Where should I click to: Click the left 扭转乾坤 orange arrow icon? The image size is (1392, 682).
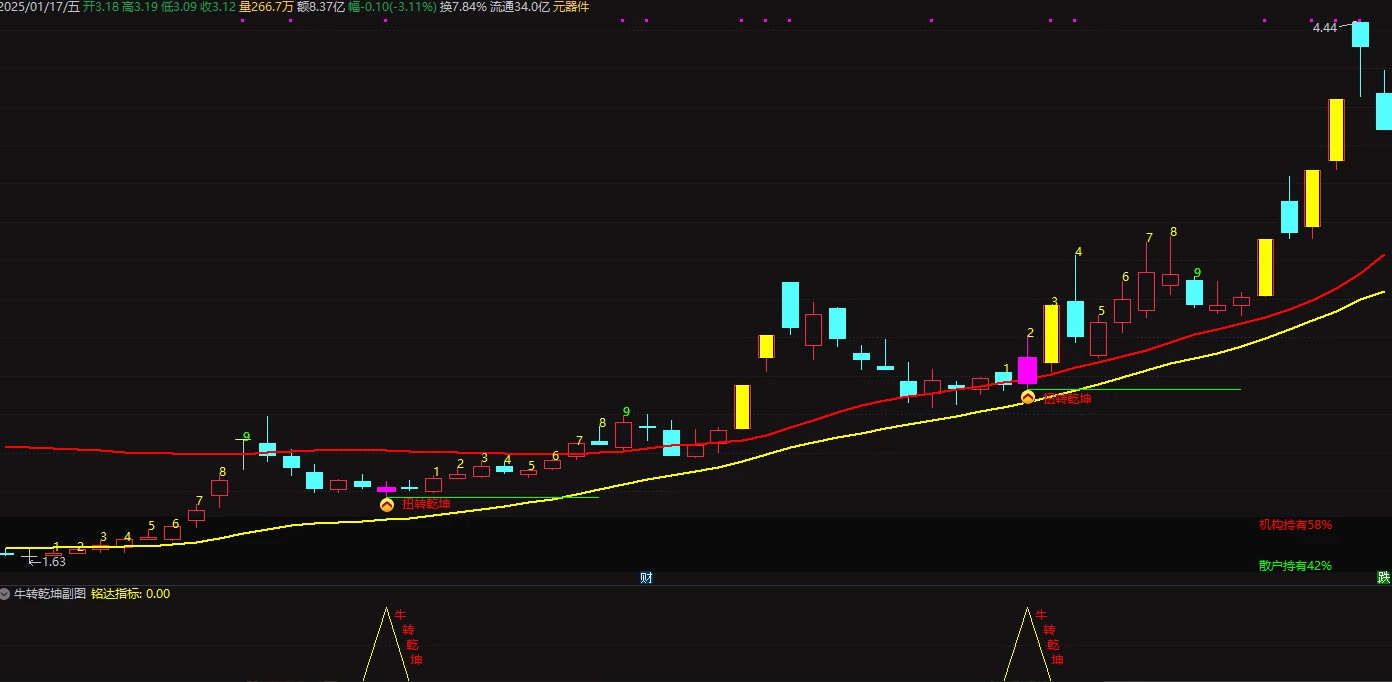click(387, 504)
